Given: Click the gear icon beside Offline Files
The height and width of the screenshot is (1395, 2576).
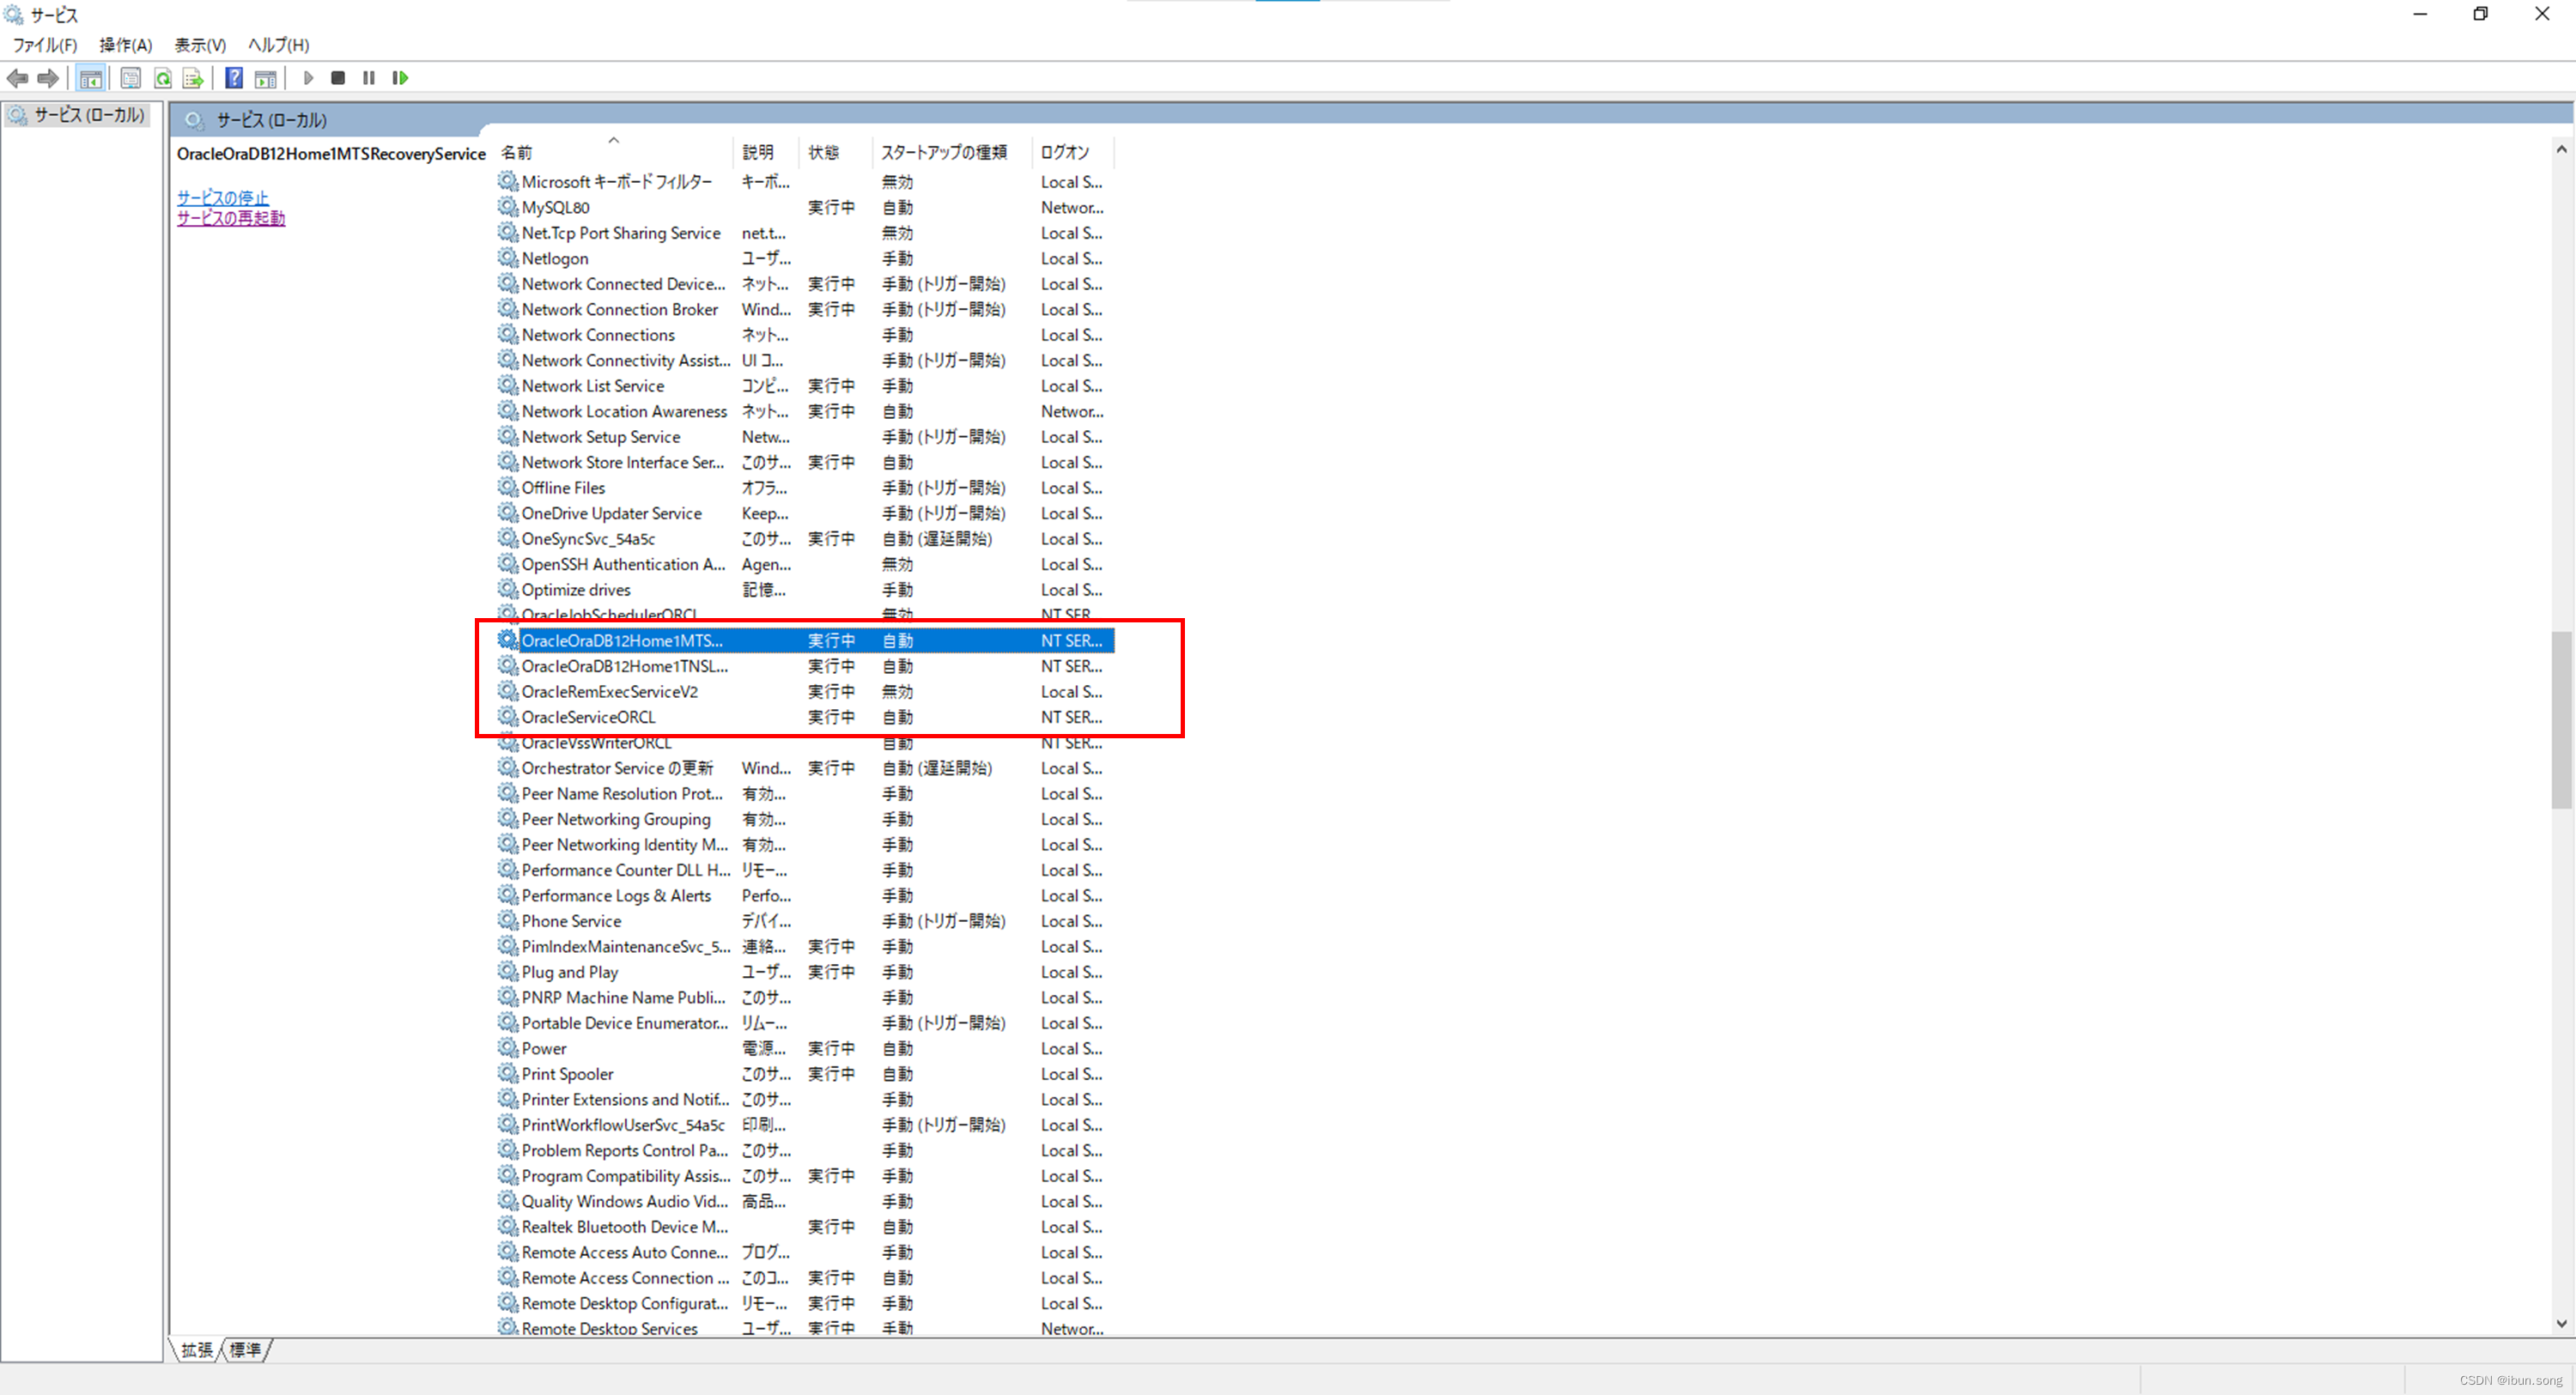Looking at the screenshot, I should pyautogui.click(x=508, y=487).
